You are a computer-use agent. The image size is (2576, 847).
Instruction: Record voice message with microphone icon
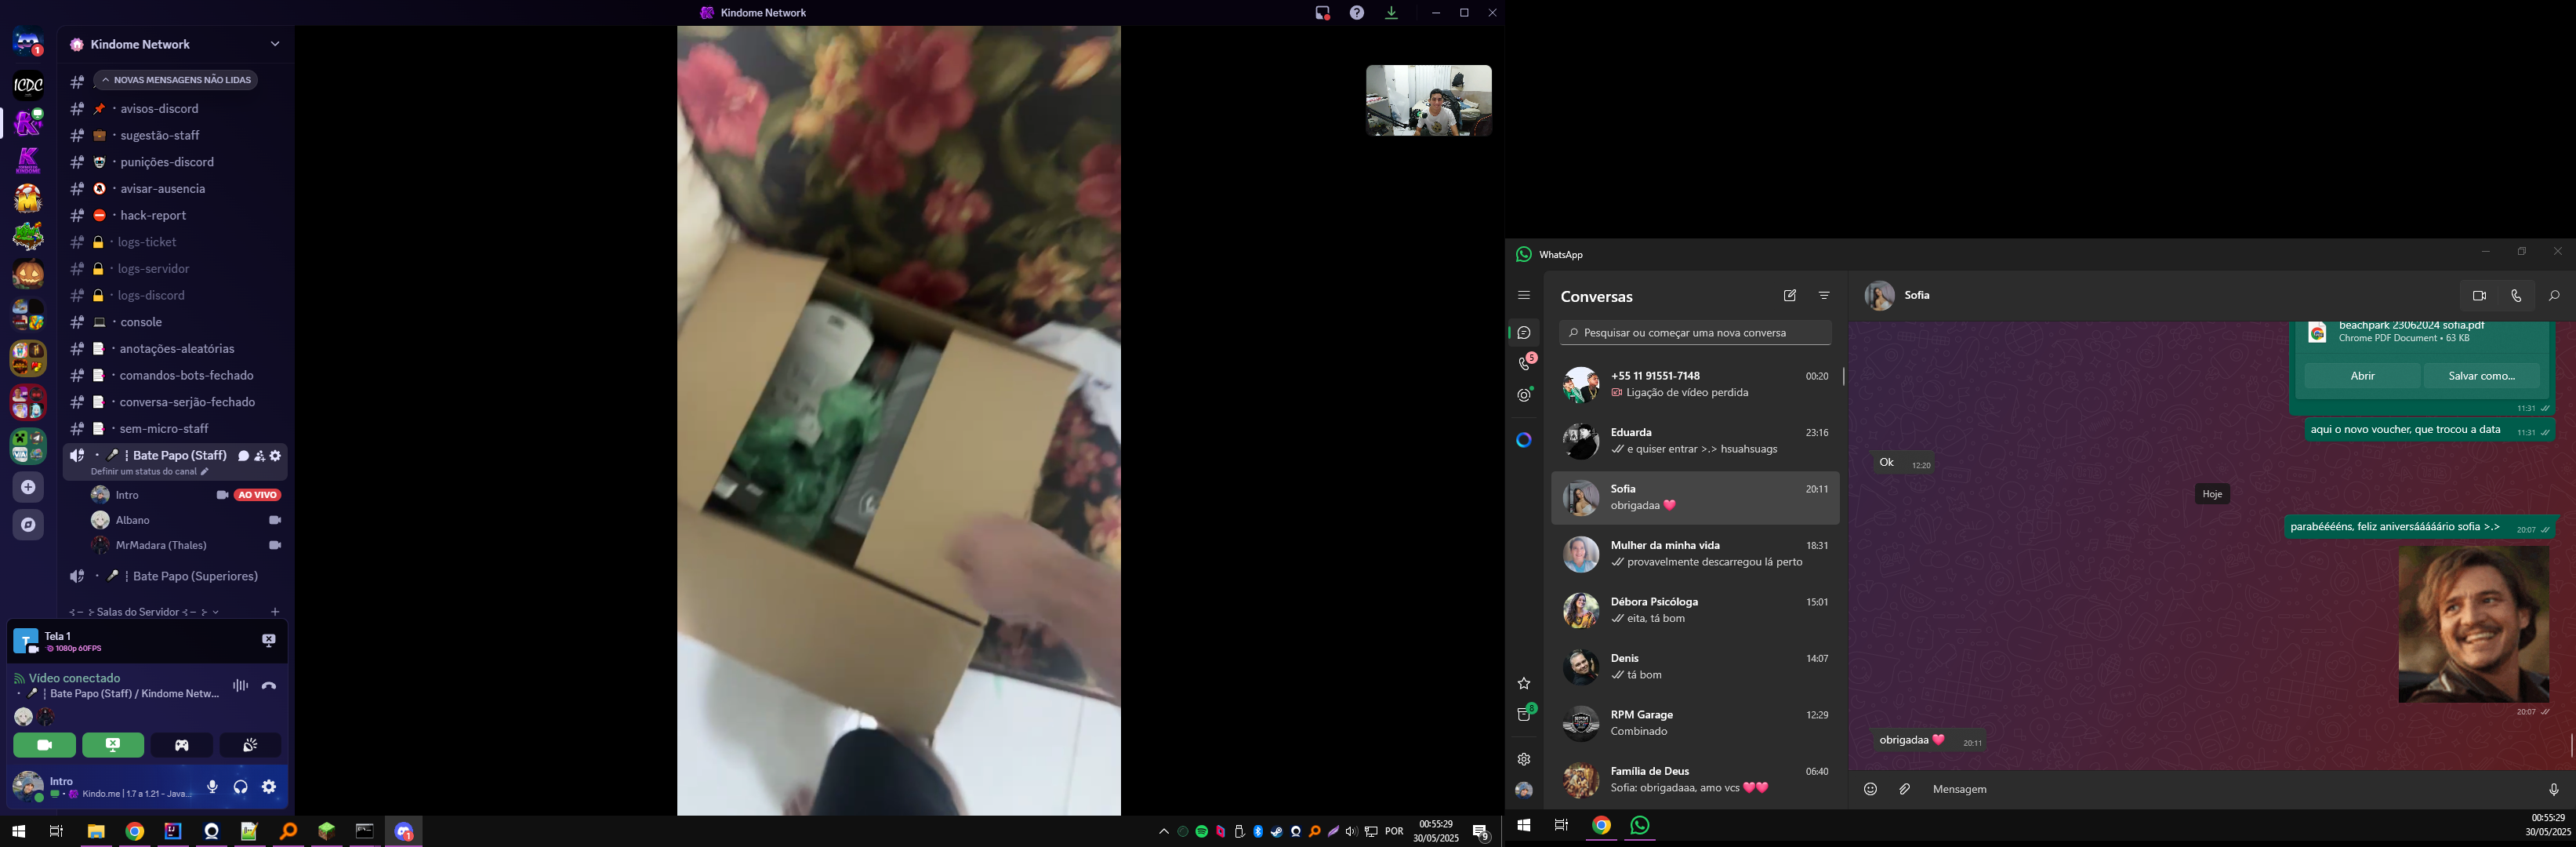[x=2553, y=789]
